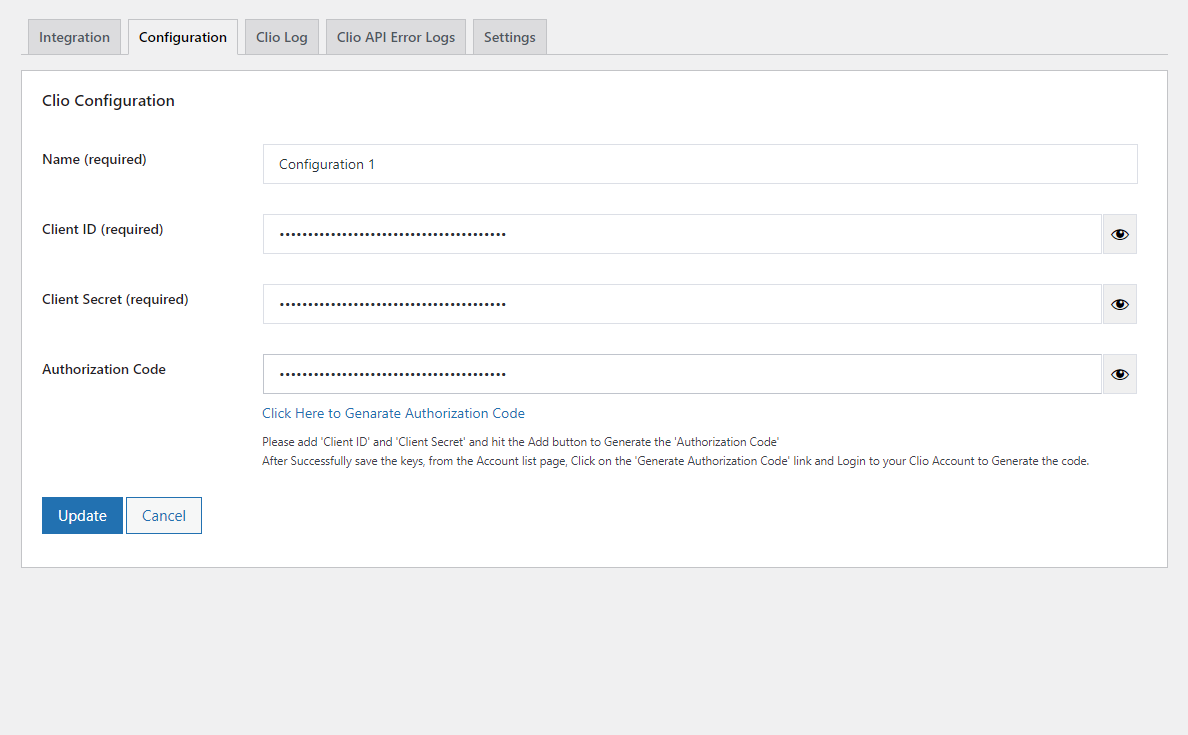
Task: Click the 'Clio Configuration' heading
Action: [108, 101]
